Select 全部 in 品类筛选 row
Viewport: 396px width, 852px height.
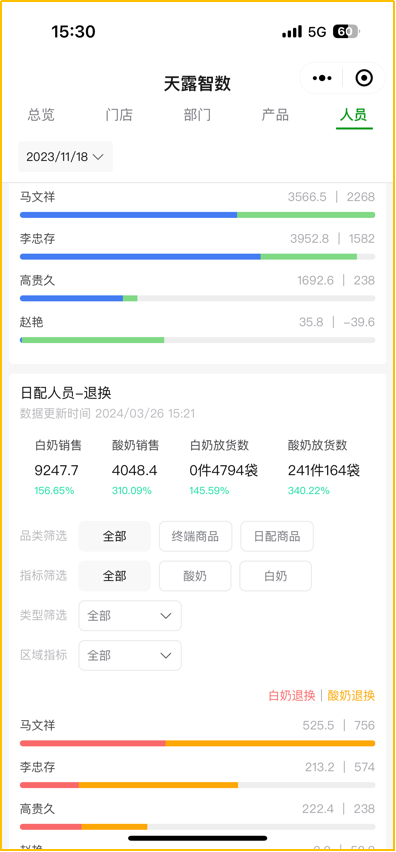point(115,536)
